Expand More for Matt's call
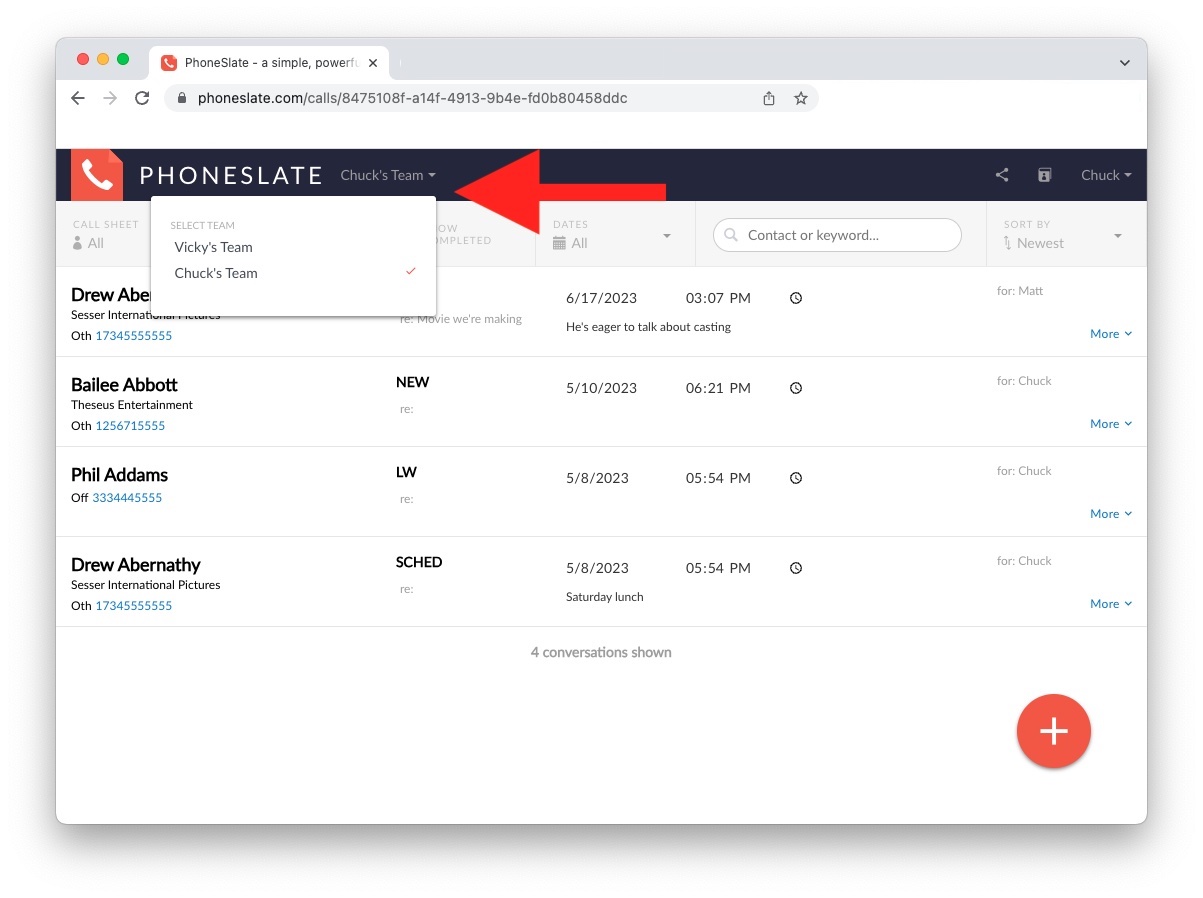Viewport: 1203px width, 898px height. coord(1111,334)
